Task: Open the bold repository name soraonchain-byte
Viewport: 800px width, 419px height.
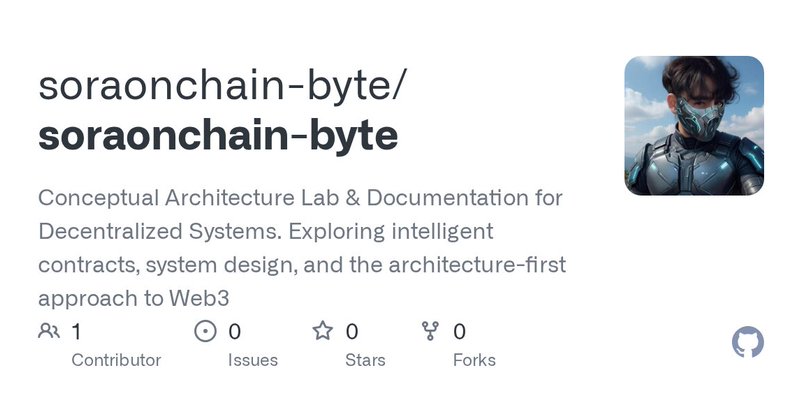Action: click(x=218, y=136)
